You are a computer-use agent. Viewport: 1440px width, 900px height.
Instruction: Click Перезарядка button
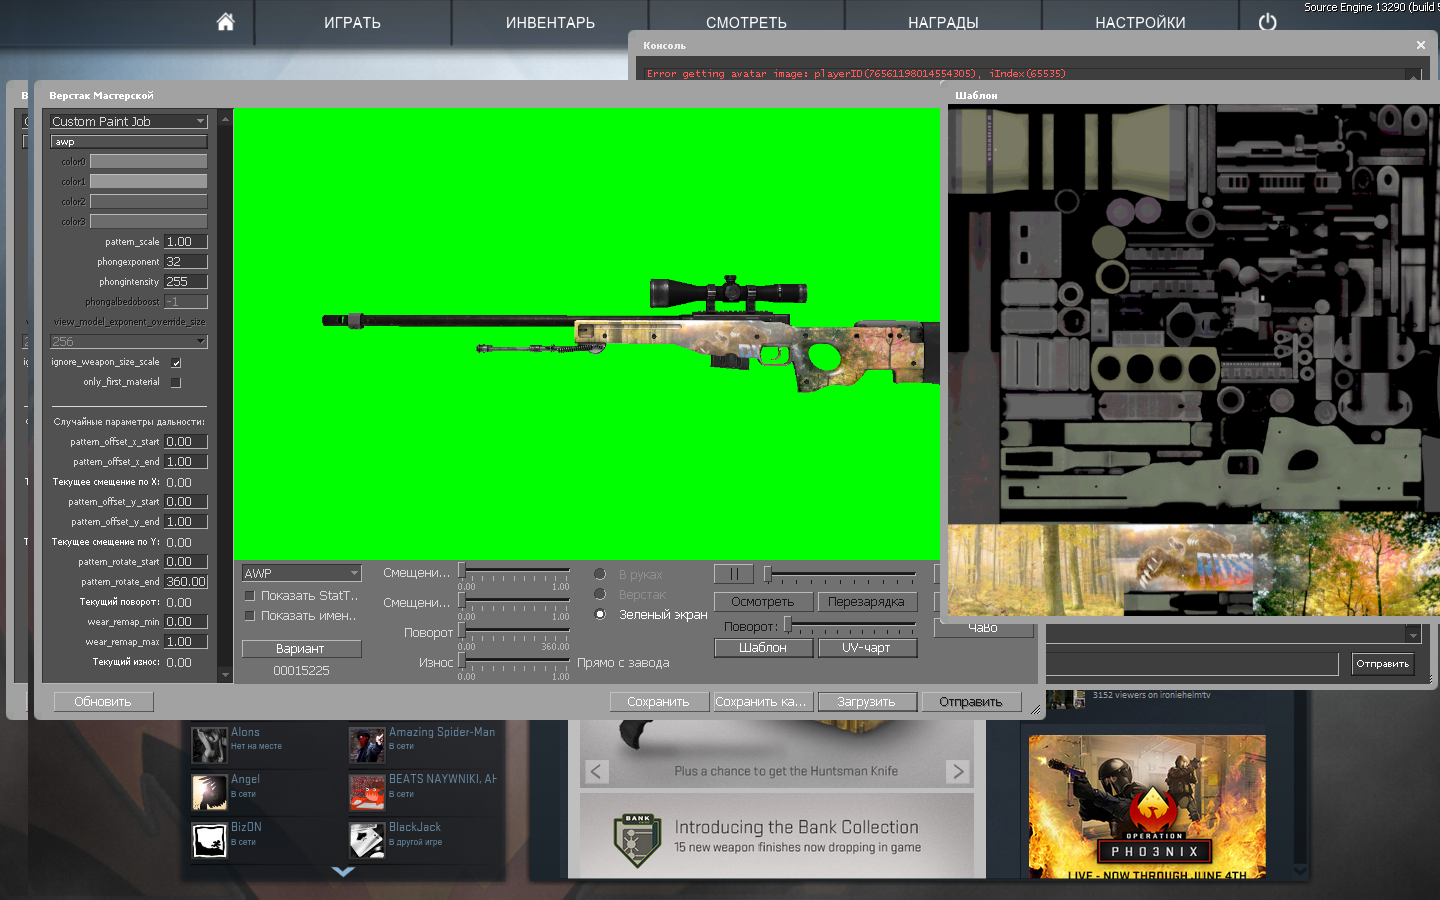click(x=866, y=602)
